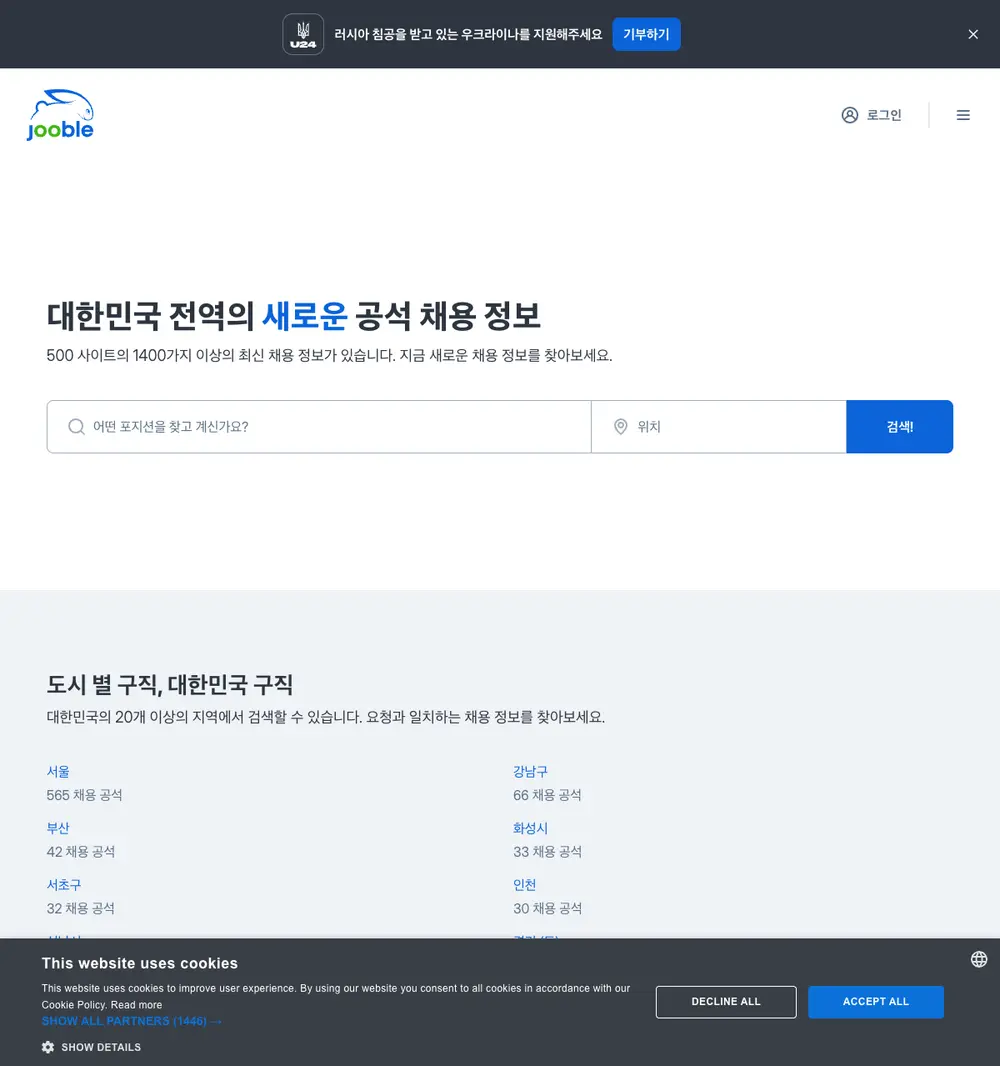Viewport: 1000px width, 1066px height.
Task: Open the 로그인 login link
Action: point(884,115)
